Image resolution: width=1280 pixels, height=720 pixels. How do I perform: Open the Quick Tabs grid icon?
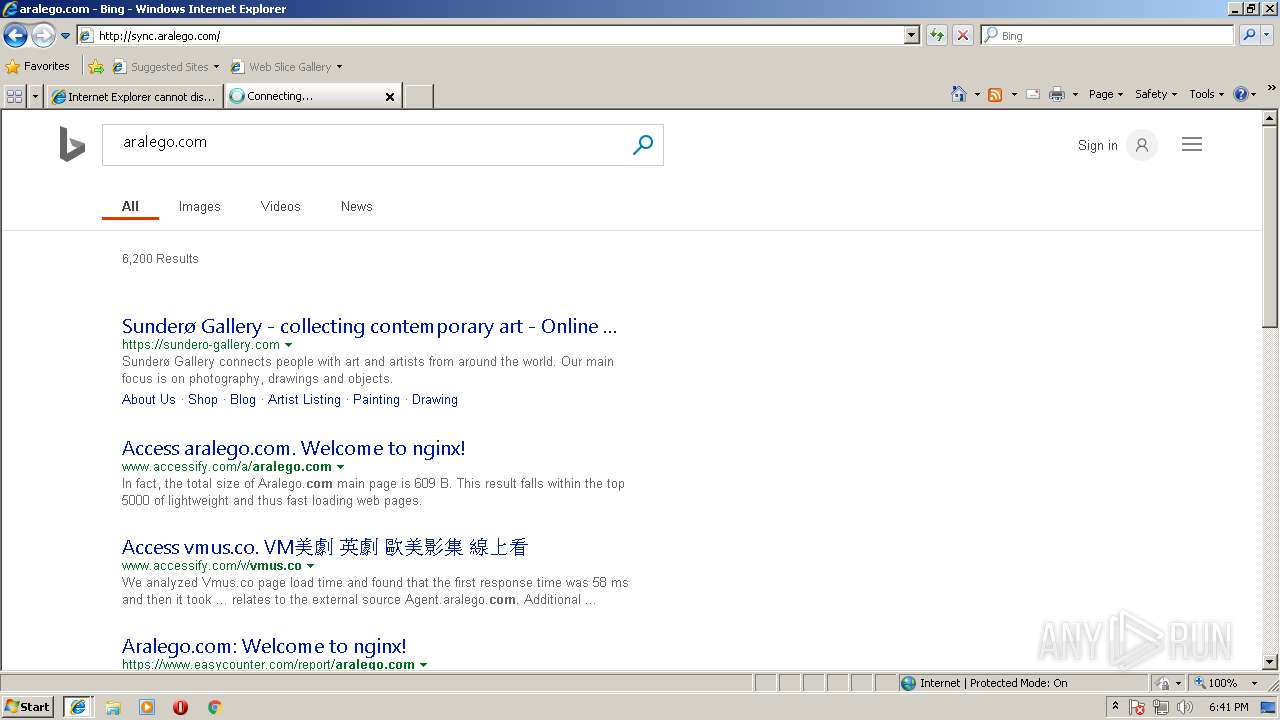(14, 96)
